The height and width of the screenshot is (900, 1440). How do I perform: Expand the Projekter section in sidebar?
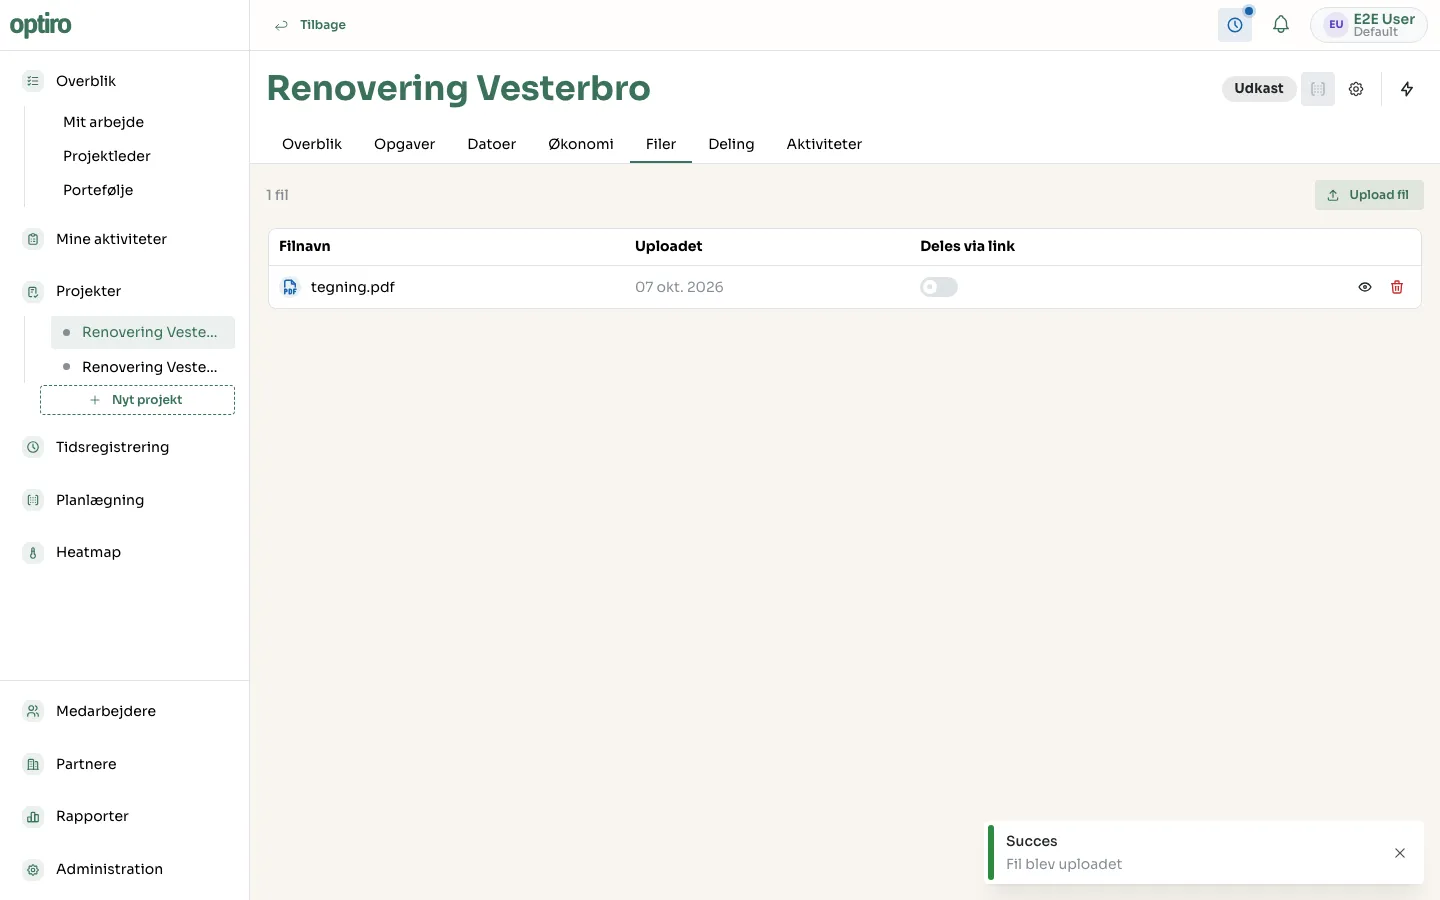point(88,291)
